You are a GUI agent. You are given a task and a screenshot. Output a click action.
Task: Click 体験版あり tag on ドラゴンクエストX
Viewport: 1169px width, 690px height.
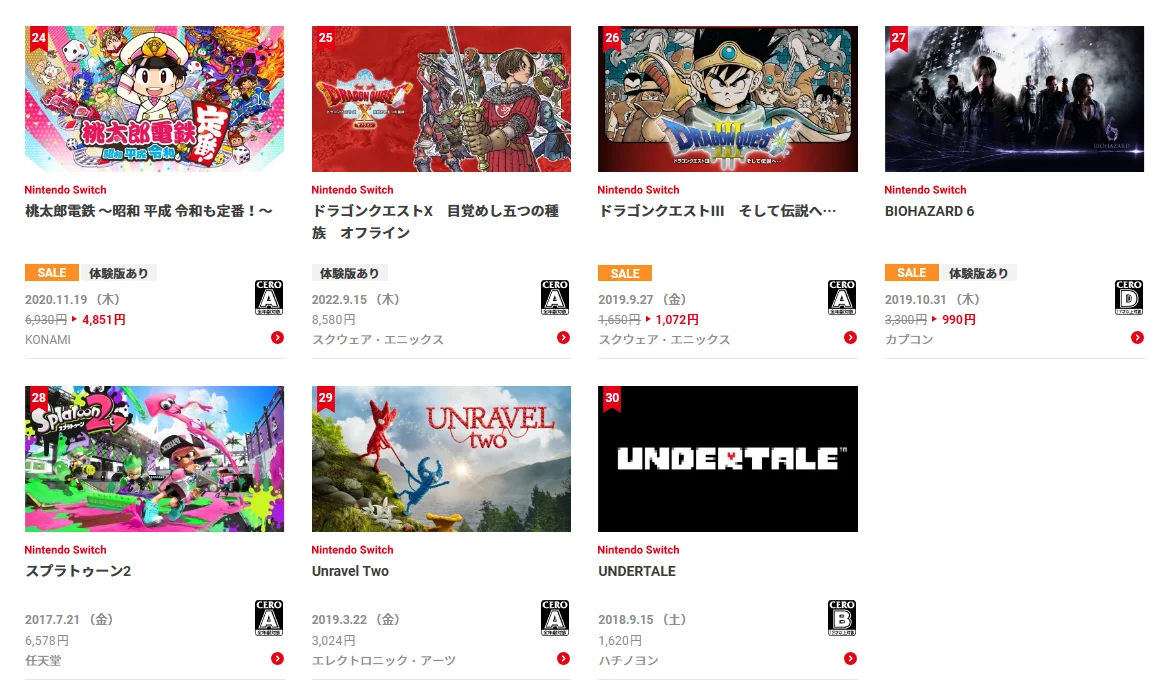(x=350, y=273)
